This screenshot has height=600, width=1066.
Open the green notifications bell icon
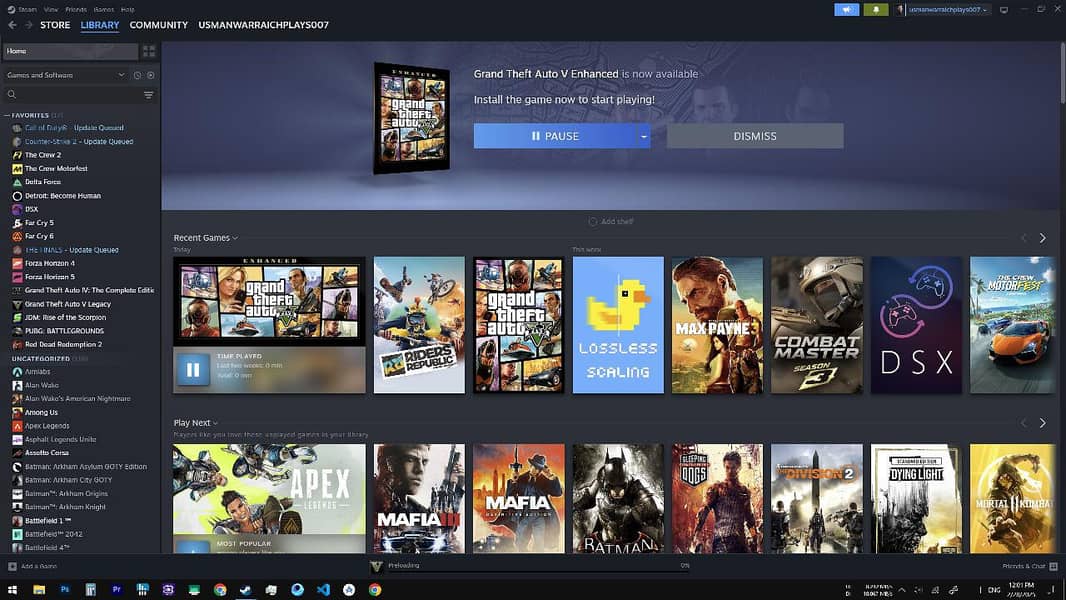pos(874,9)
